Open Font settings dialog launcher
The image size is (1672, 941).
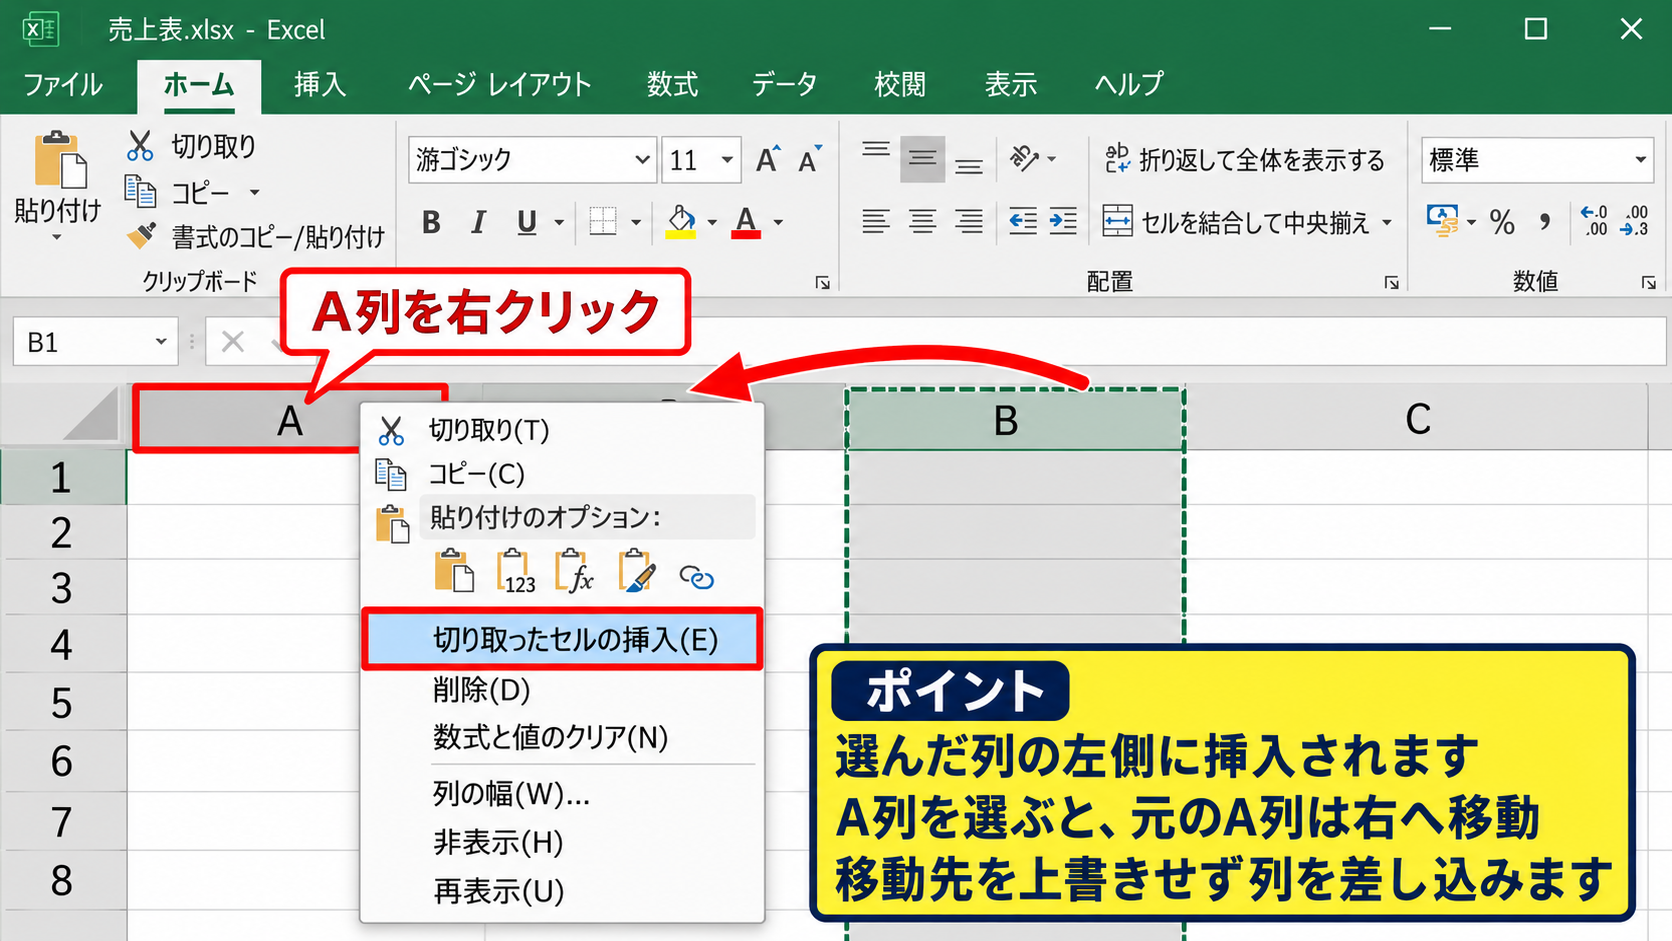pyautogui.click(x=822, y=283)
